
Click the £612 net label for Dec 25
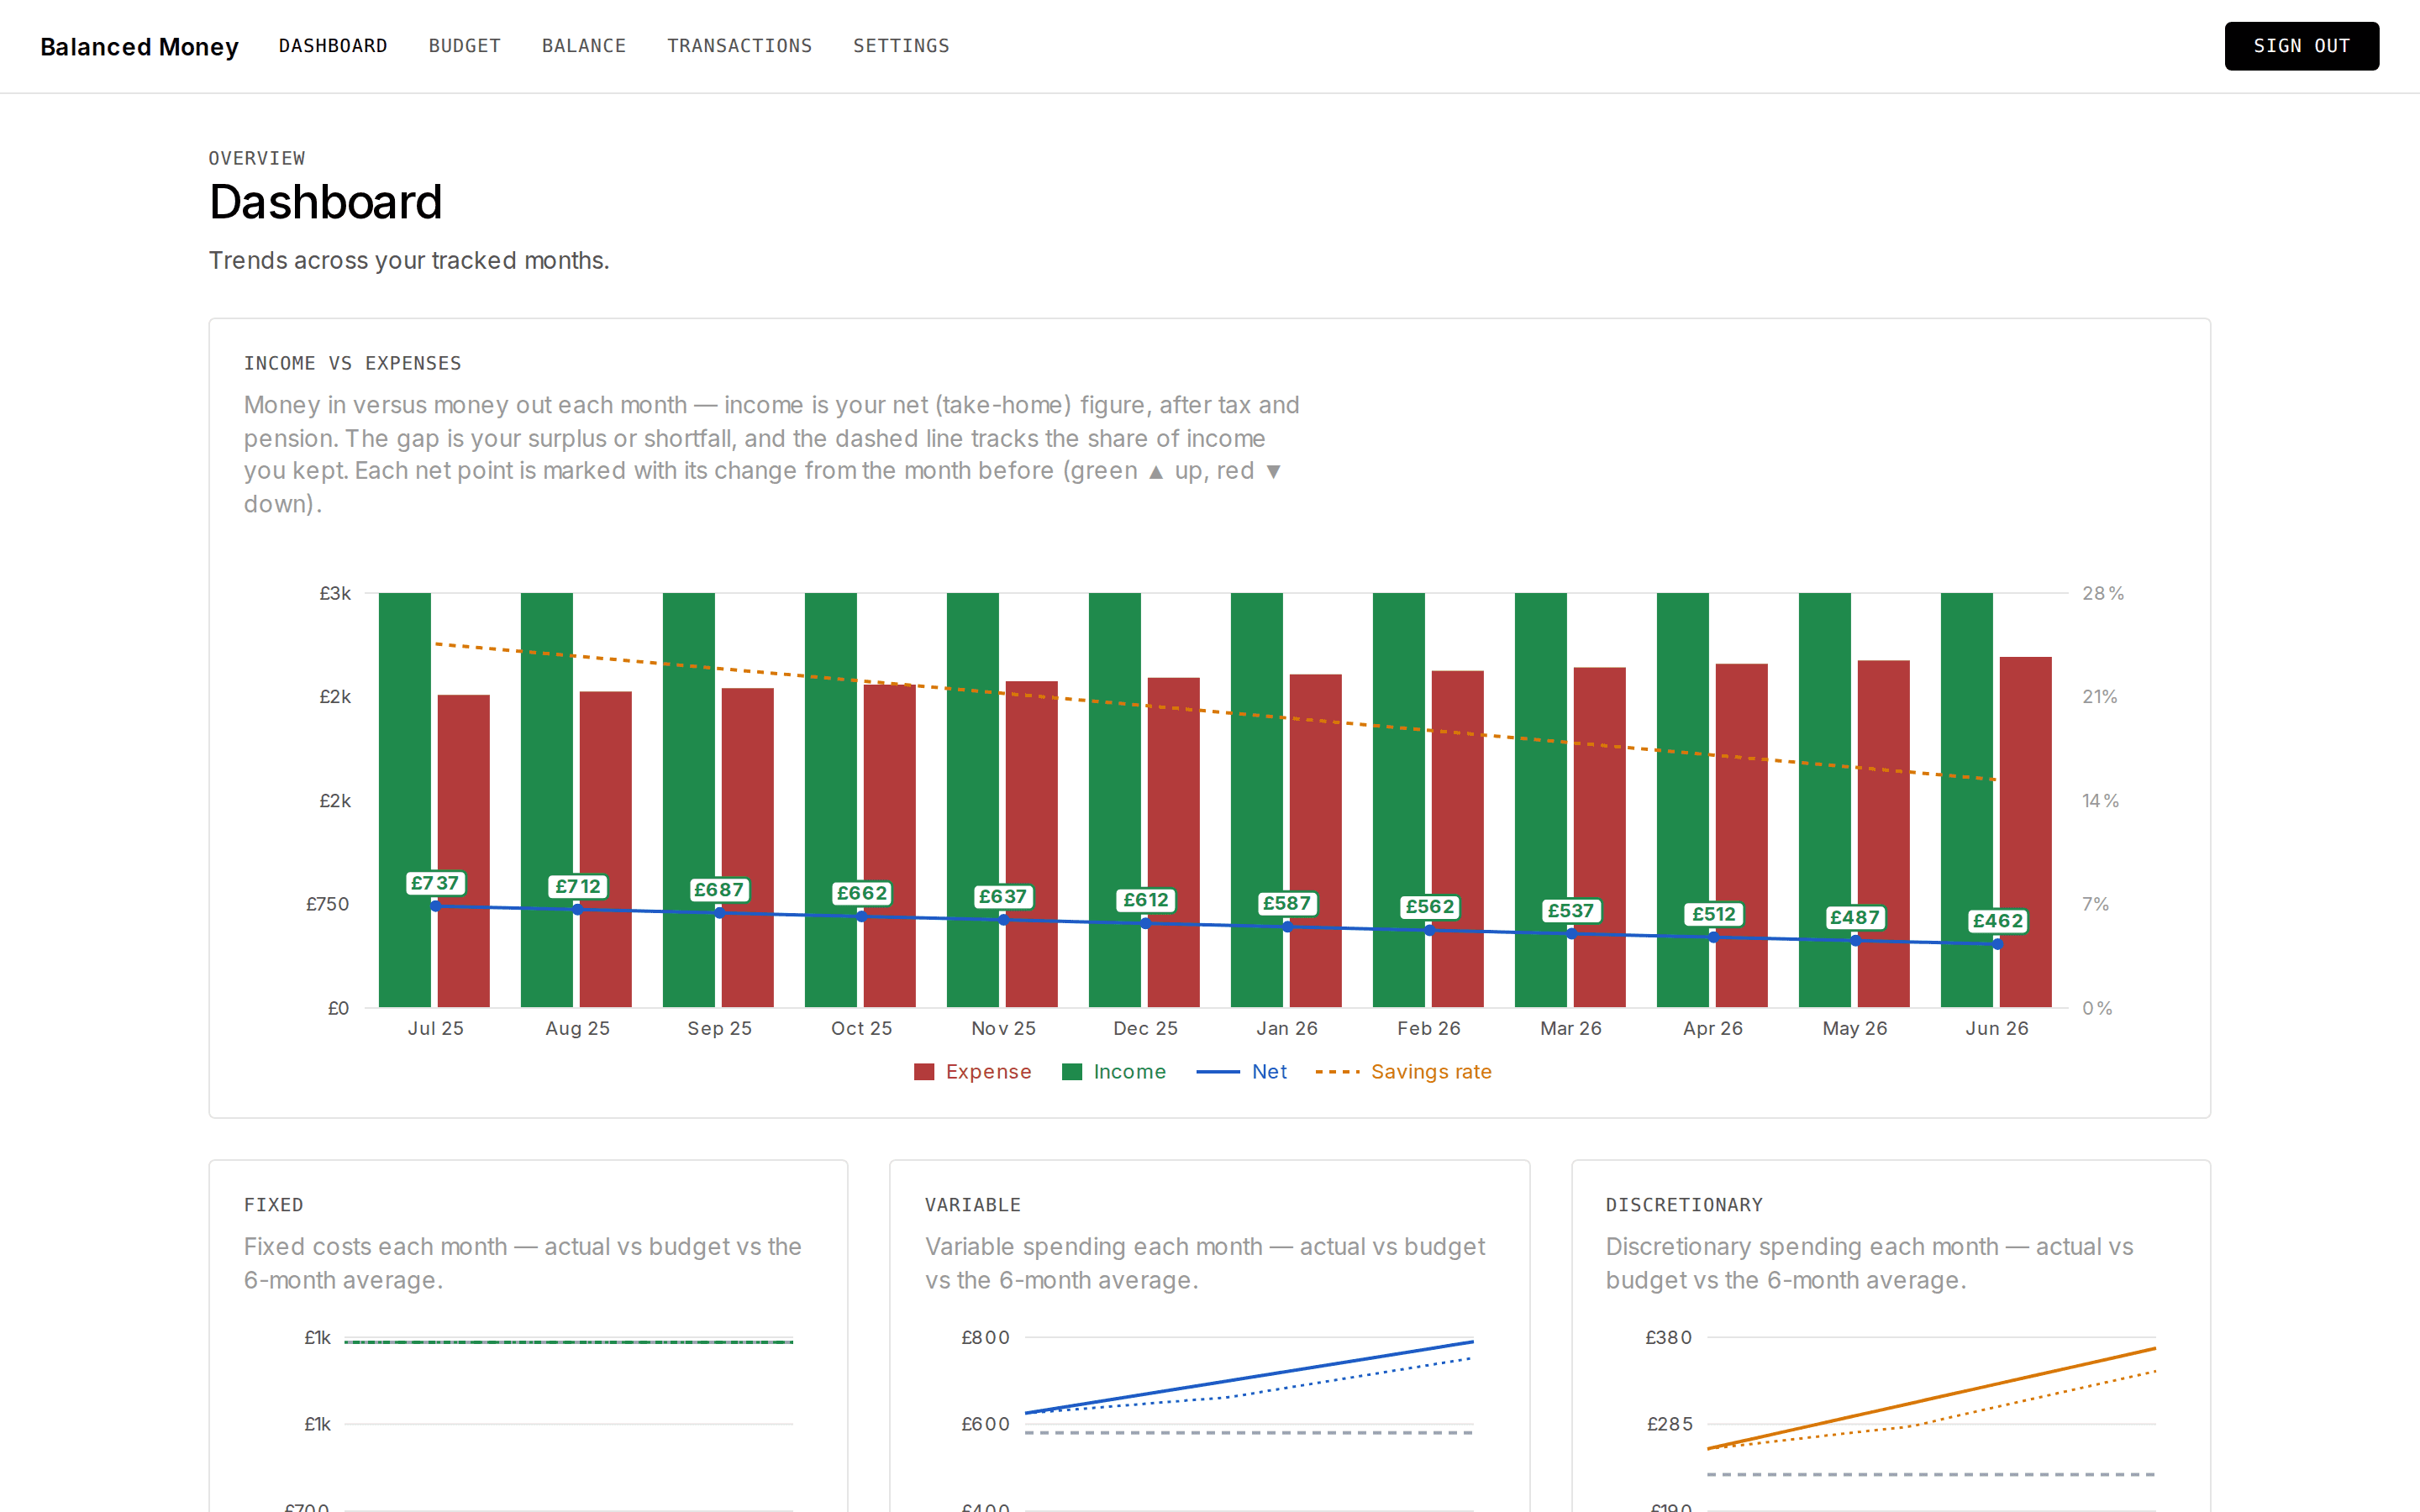(x=1146, y=900)
